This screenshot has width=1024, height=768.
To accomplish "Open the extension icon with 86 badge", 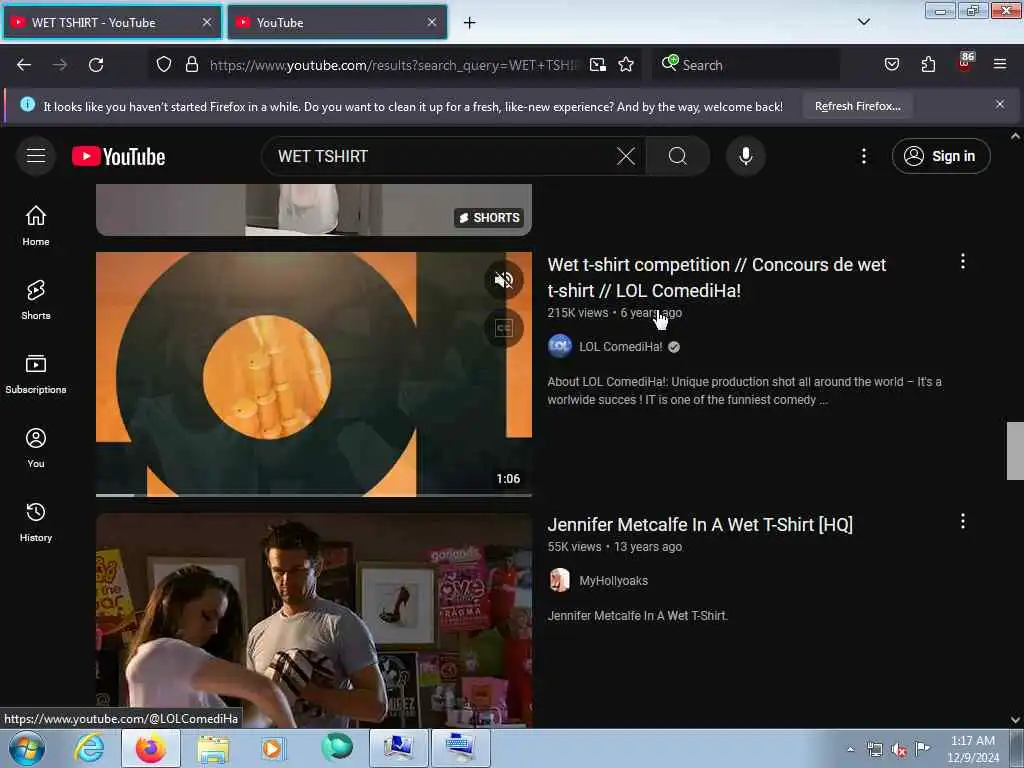I will [965, 63].
